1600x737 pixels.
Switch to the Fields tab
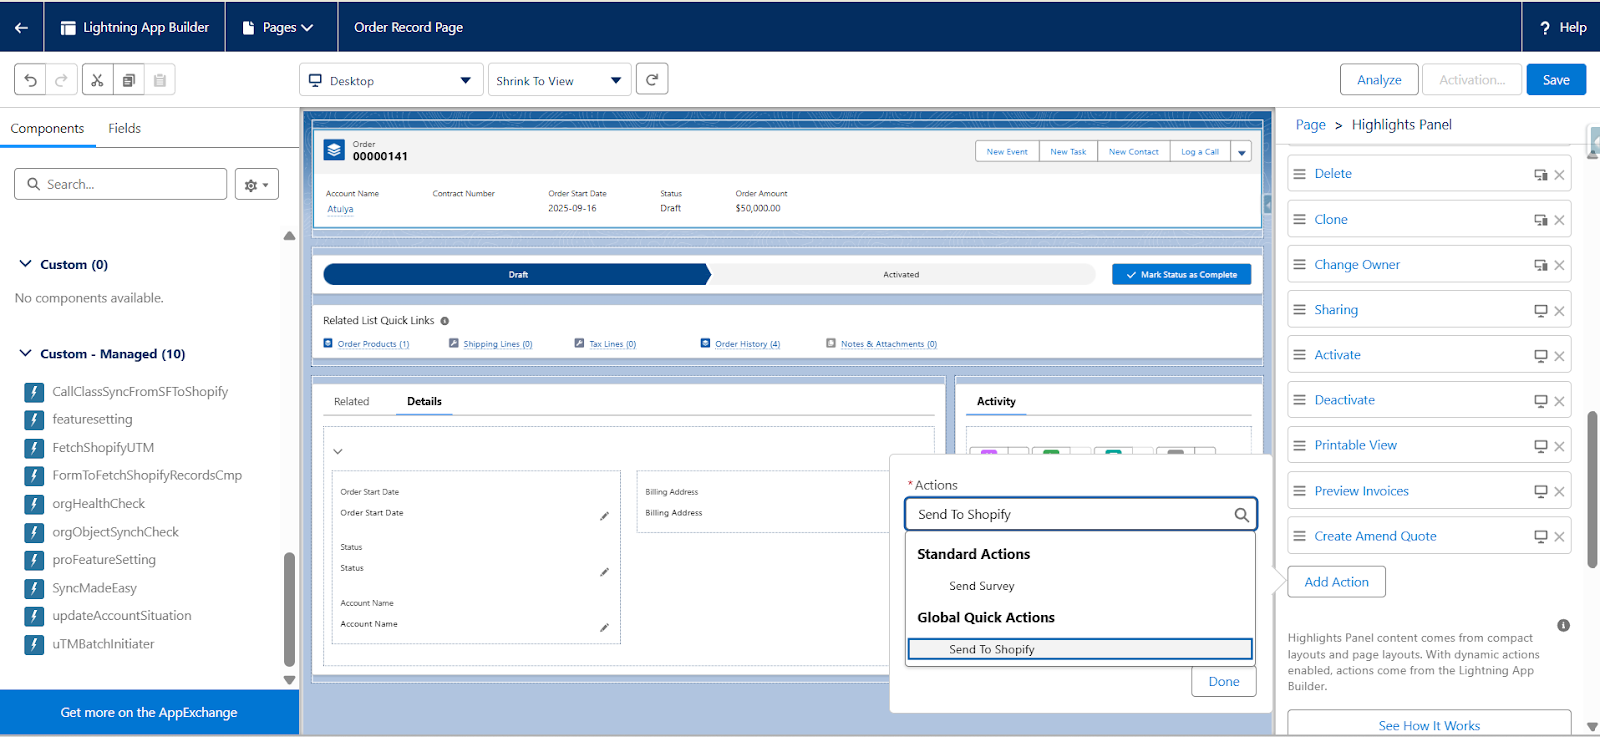[x=124, y=128]
